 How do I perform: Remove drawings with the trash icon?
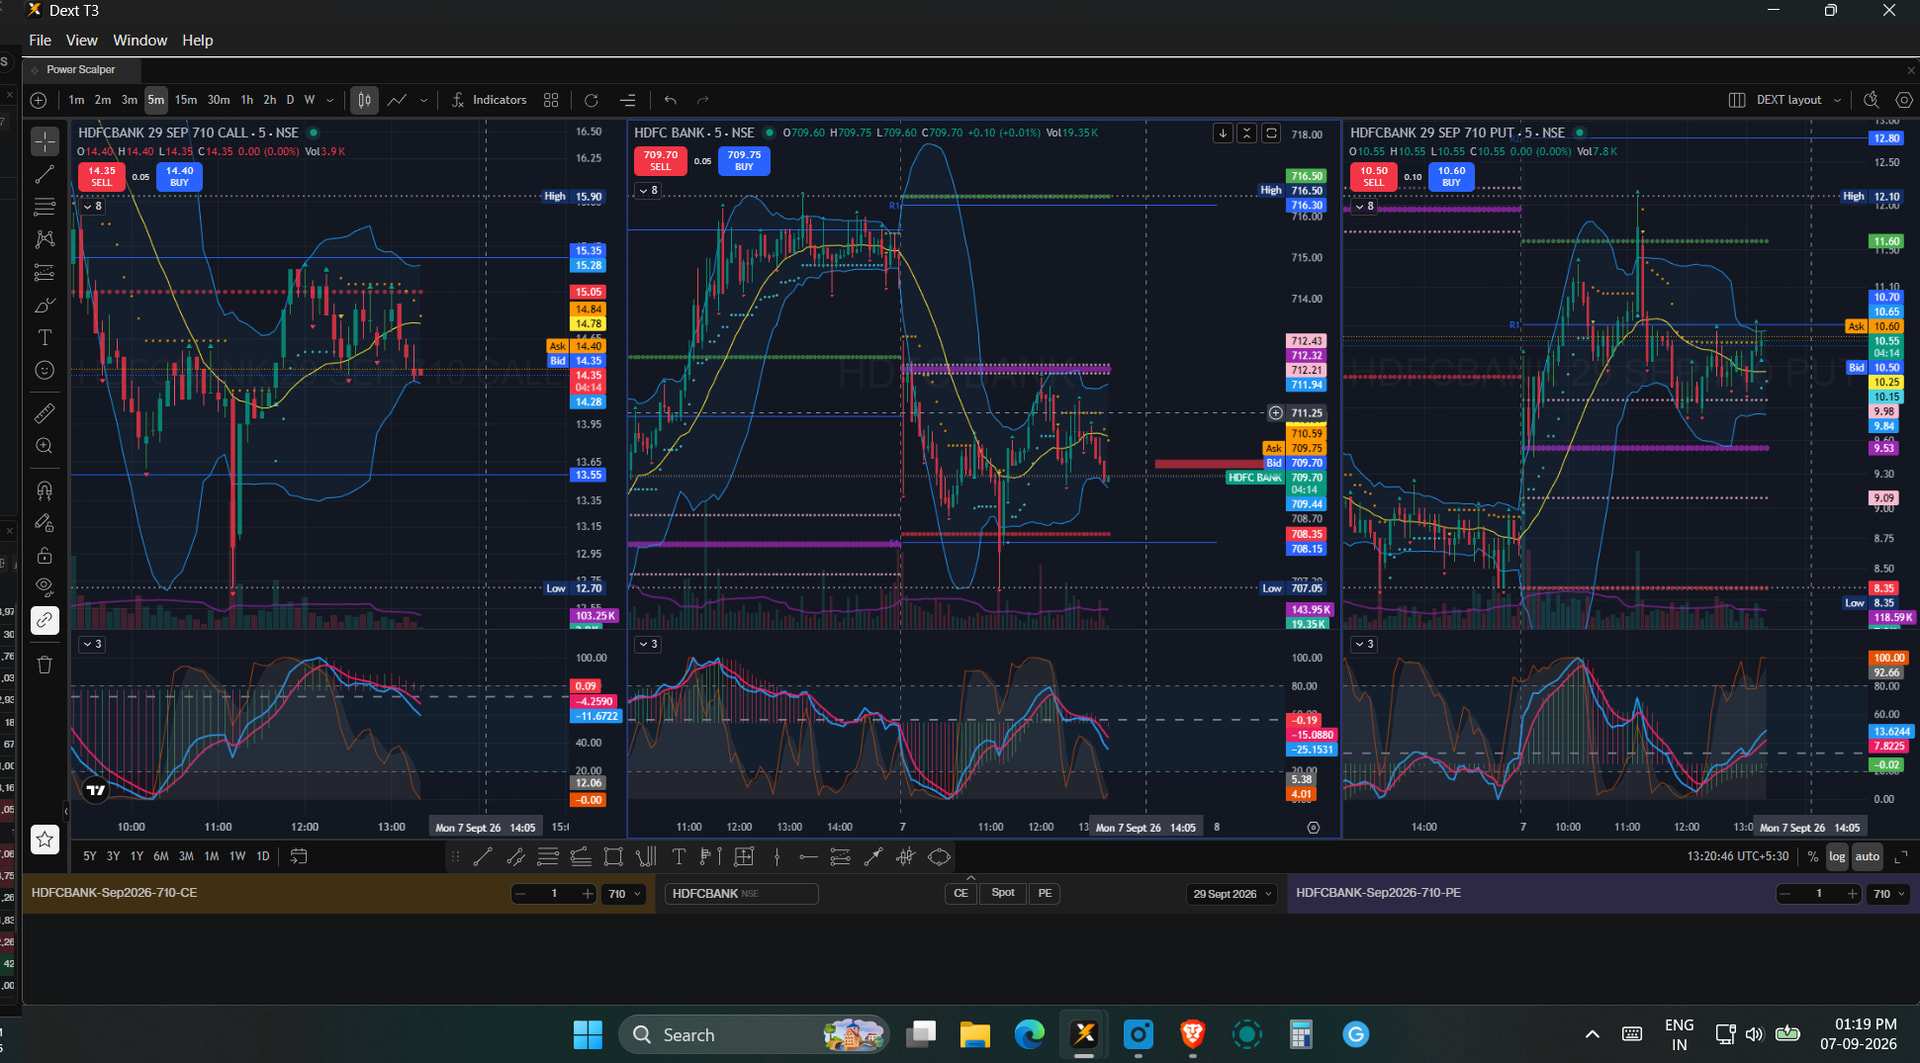click(x=45, y=665)
